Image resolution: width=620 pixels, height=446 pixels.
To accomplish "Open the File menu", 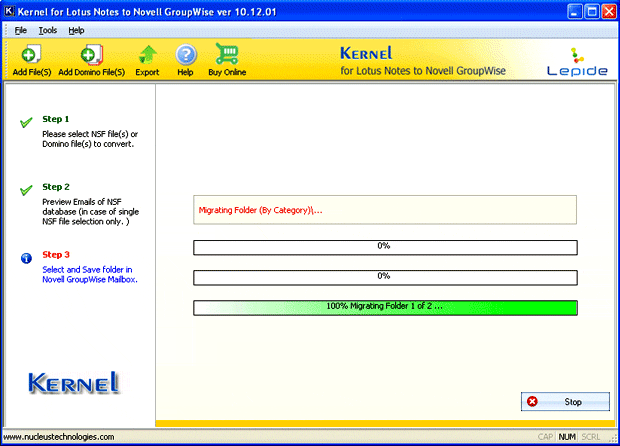I will 21,30.
